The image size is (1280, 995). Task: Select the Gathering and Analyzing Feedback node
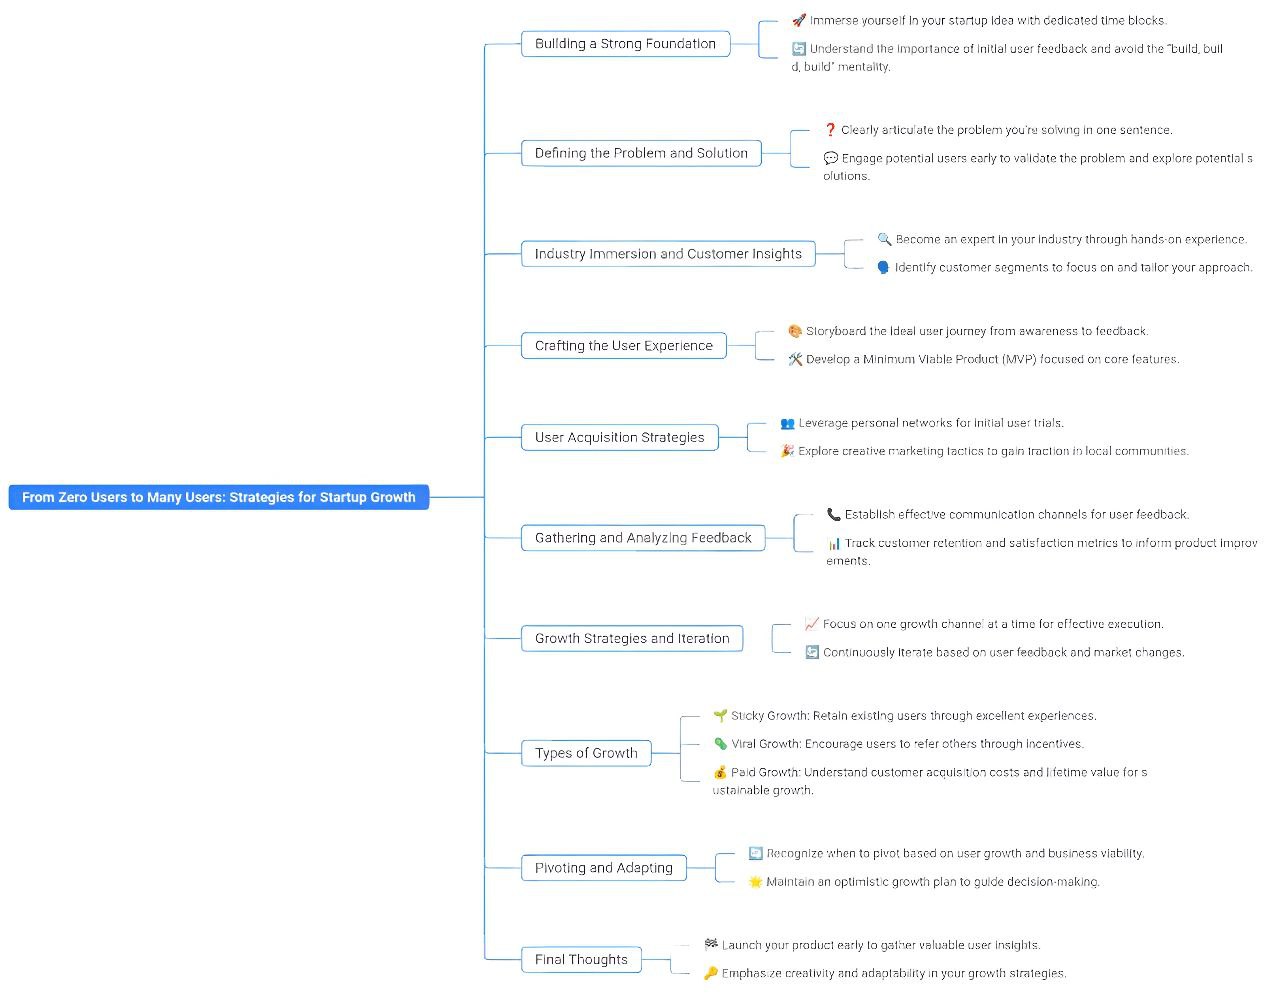[x=643, y=538]
